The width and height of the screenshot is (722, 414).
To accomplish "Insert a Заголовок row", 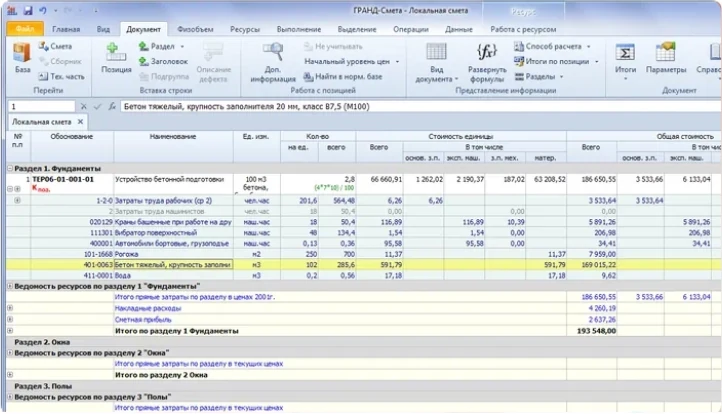I will (x=163, y=61).
